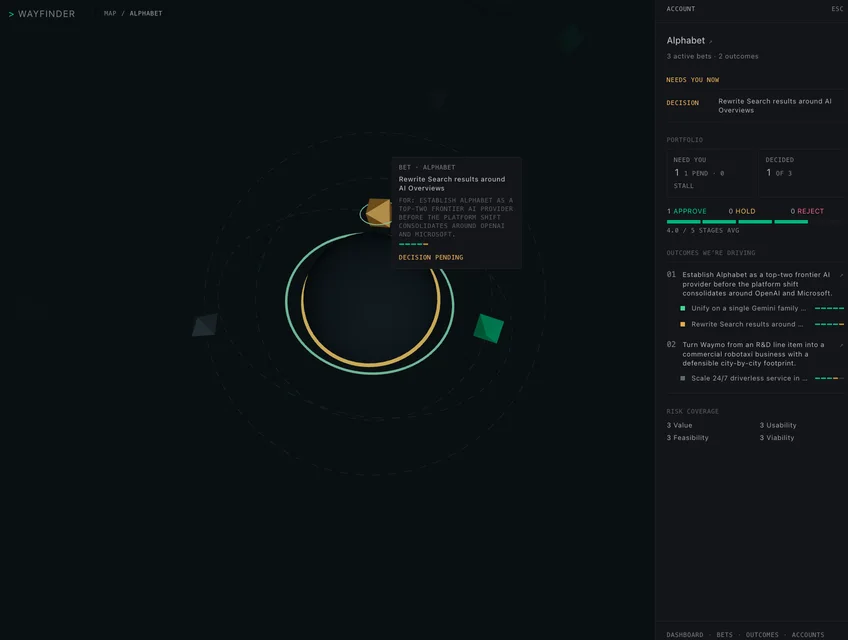Image resolution: width=848 pixels, height=640 pixels.
Task: Click green status square for Unify Gemini bet
Action: pyautogui.click(x=683, y=308)
